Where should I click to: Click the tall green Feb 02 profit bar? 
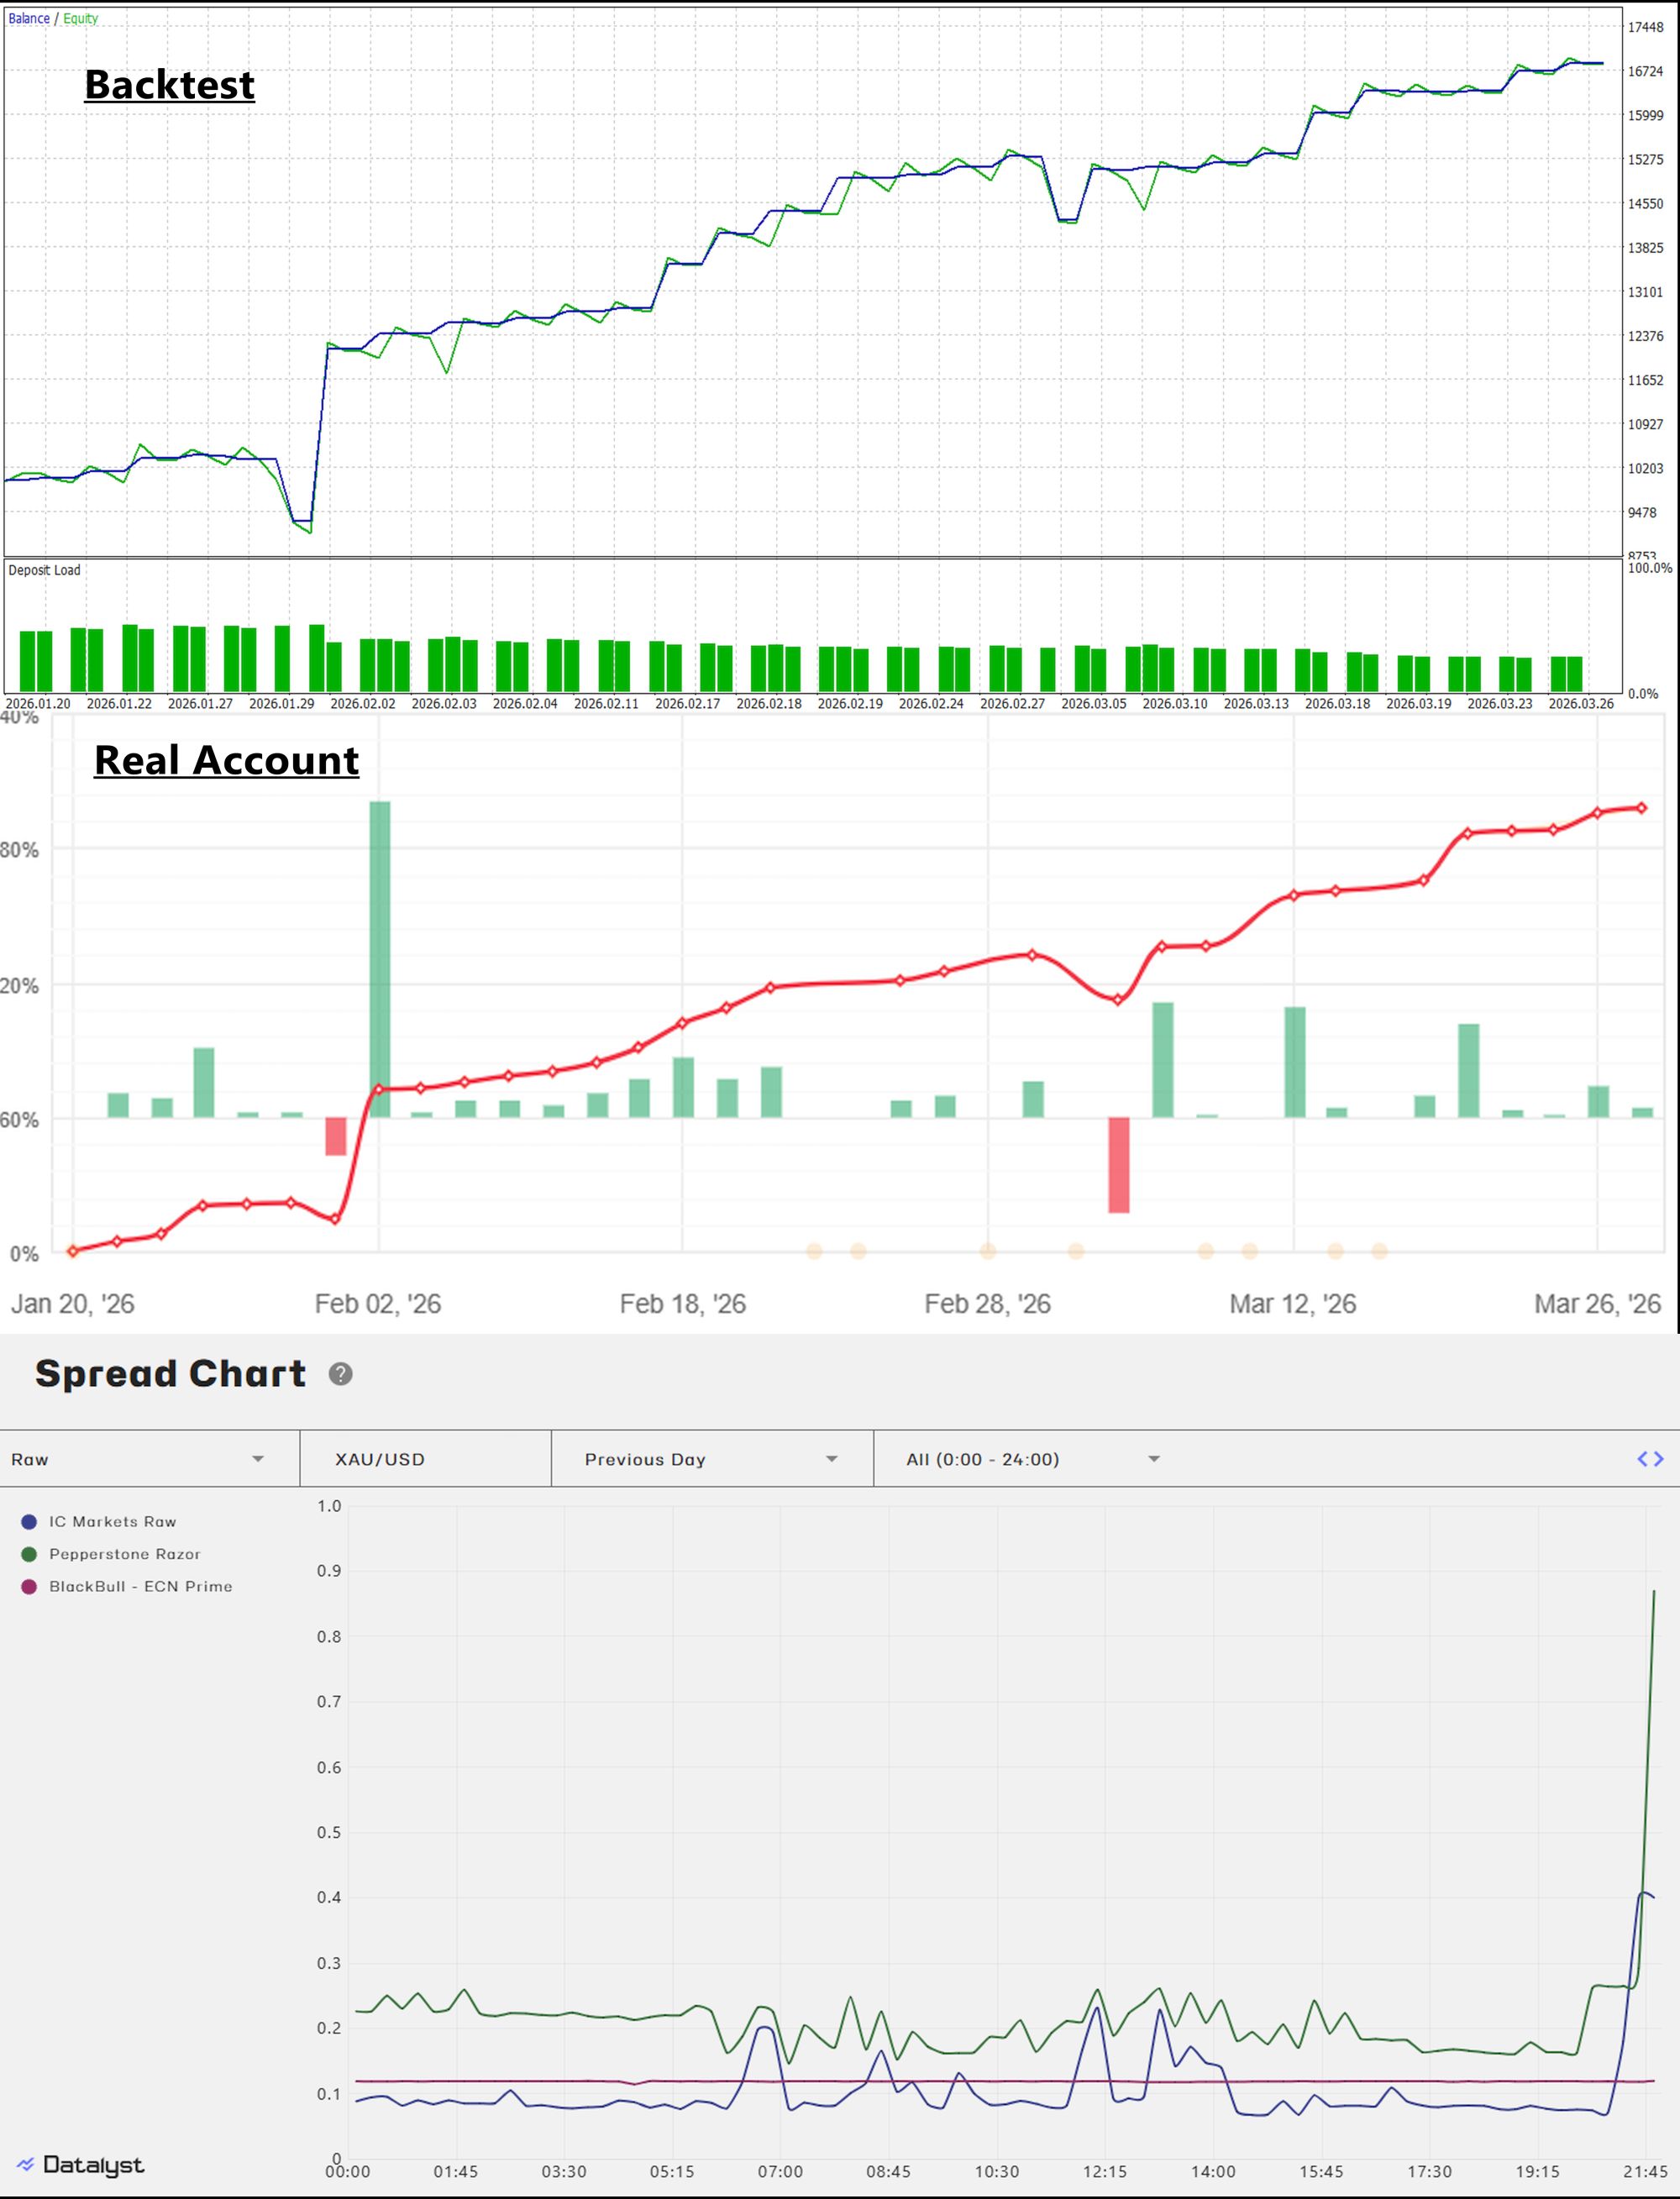pos(380,958)
